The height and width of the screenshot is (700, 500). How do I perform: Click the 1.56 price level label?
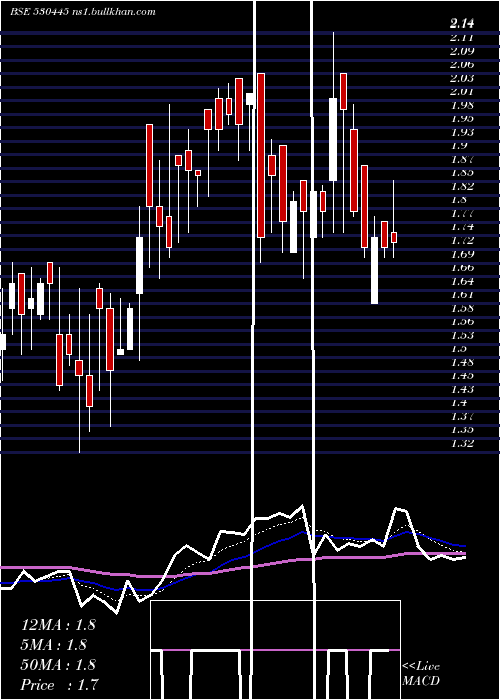[x=462, y=321]
